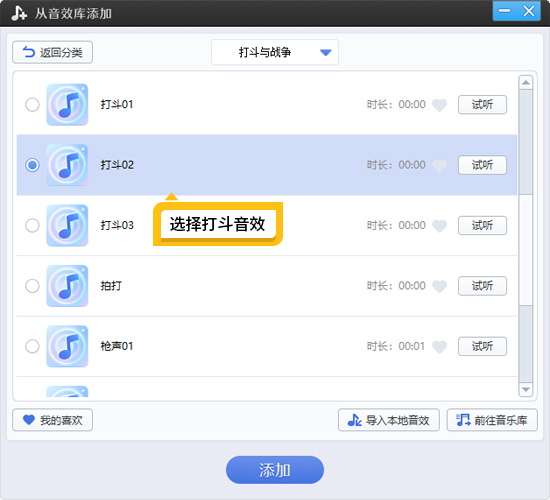Preview 打斗02 with 试听 button
550x500 pixels.
tap(482, 165)
